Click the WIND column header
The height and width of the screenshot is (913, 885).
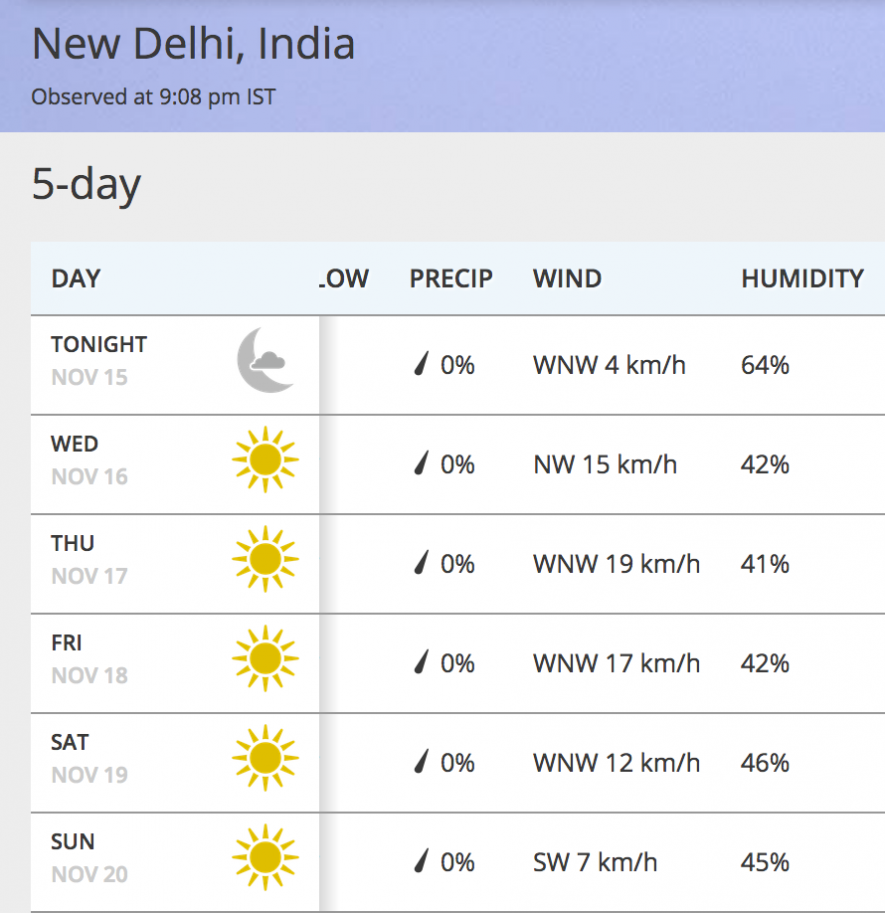pos(567,278)
